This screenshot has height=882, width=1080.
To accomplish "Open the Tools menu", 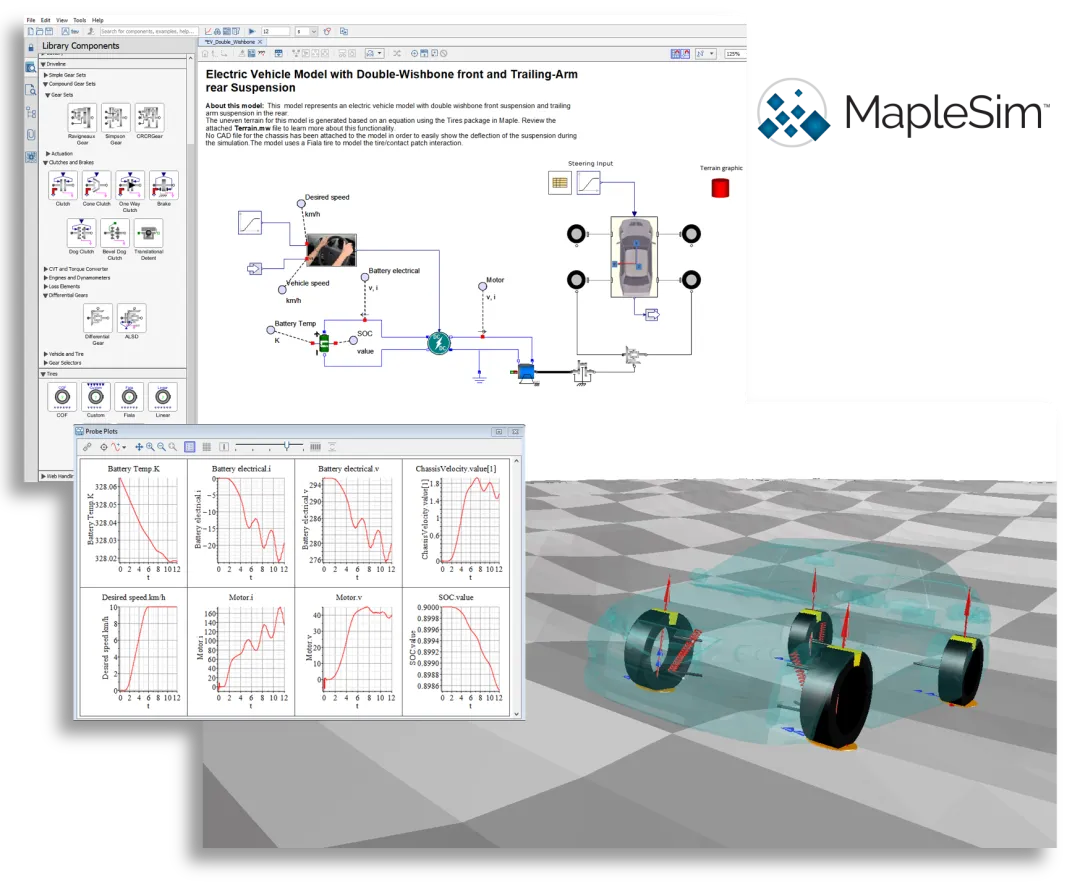I will [x=80, y=20].
